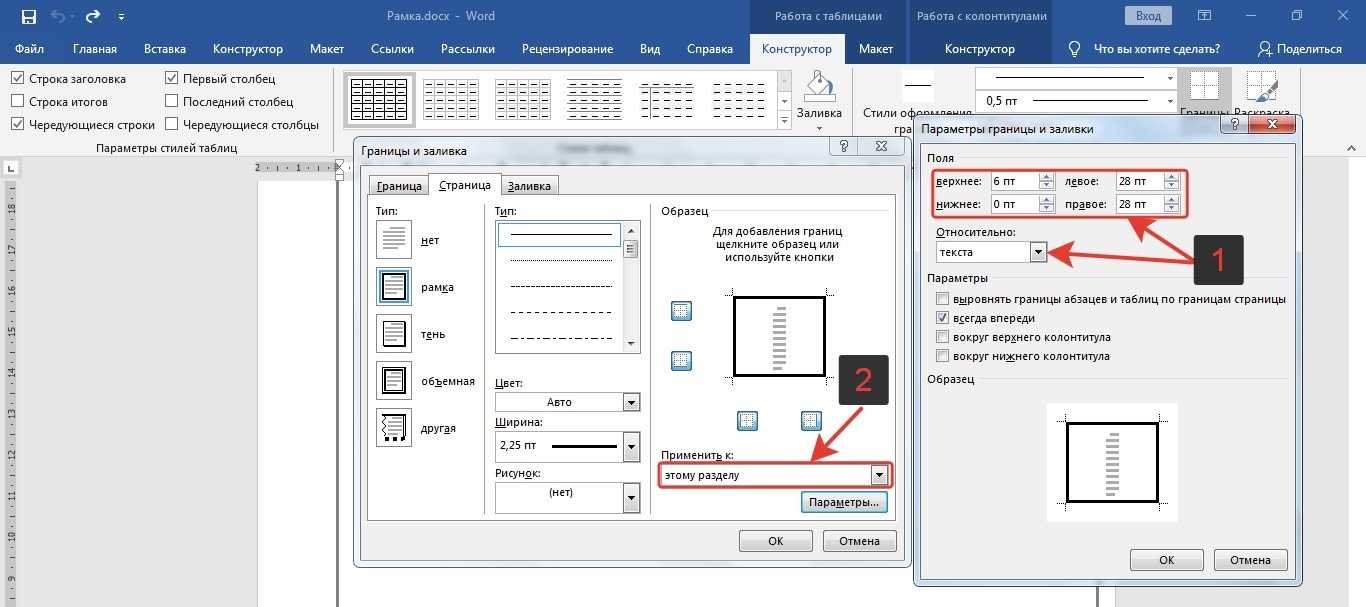Toggle the right border button below preview
The width and height of the screenshot is (1366, 607).
click(811, 421)
